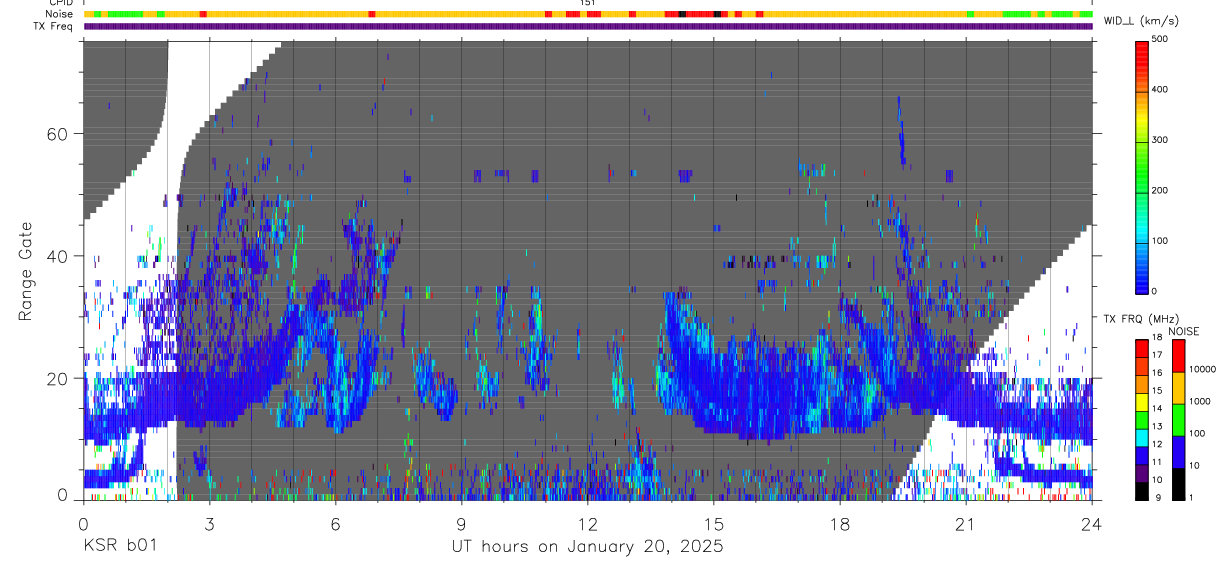Click the 'Range Gate' y-axis title
The width and height of the screenshot is (1228, 567).
pos(27,272)
